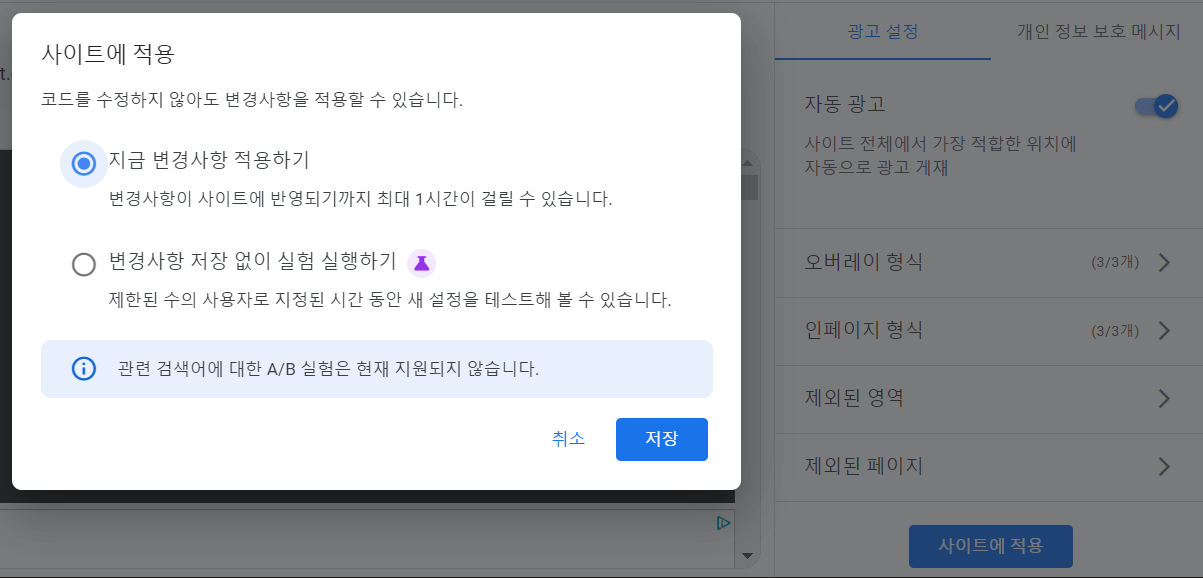Click the (3/3개) count beside 오버레이 형식

click(x=1115, y=264)
